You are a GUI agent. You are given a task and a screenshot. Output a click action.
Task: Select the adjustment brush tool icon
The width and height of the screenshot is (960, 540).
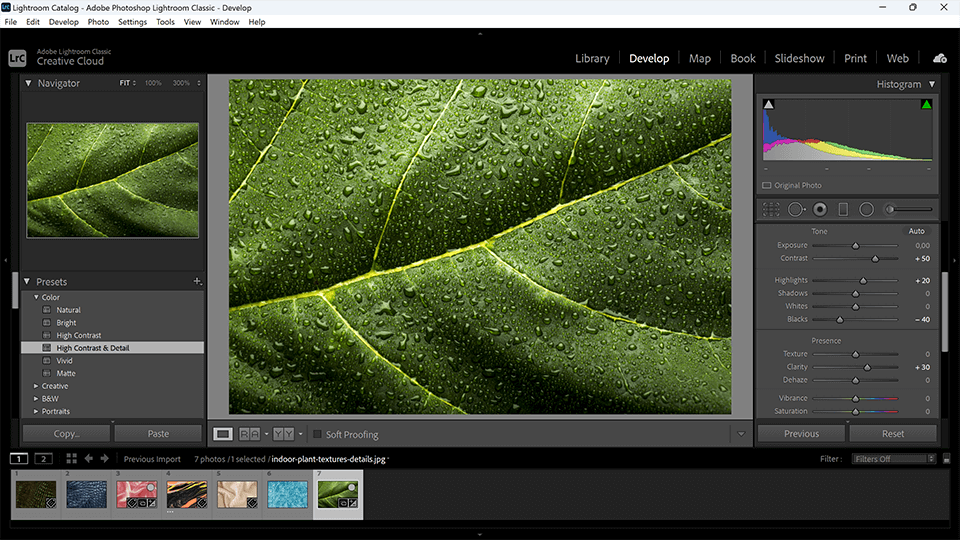[x=909, y=209]
